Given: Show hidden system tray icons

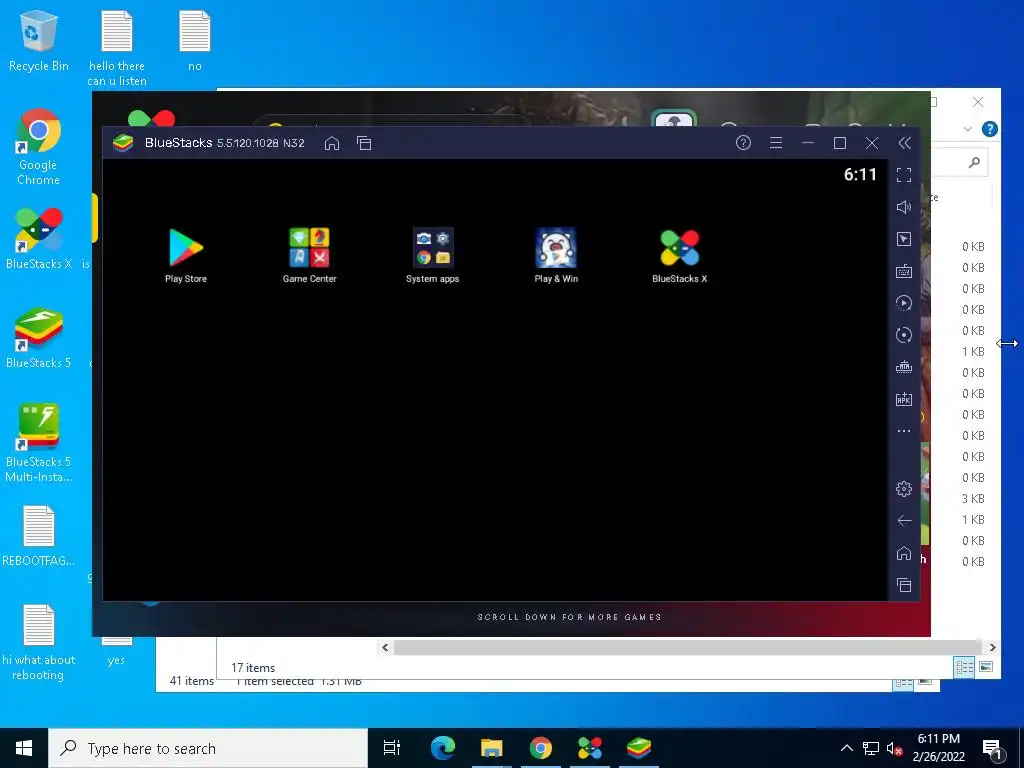Looking at the screenshot, I should (846, 748).
